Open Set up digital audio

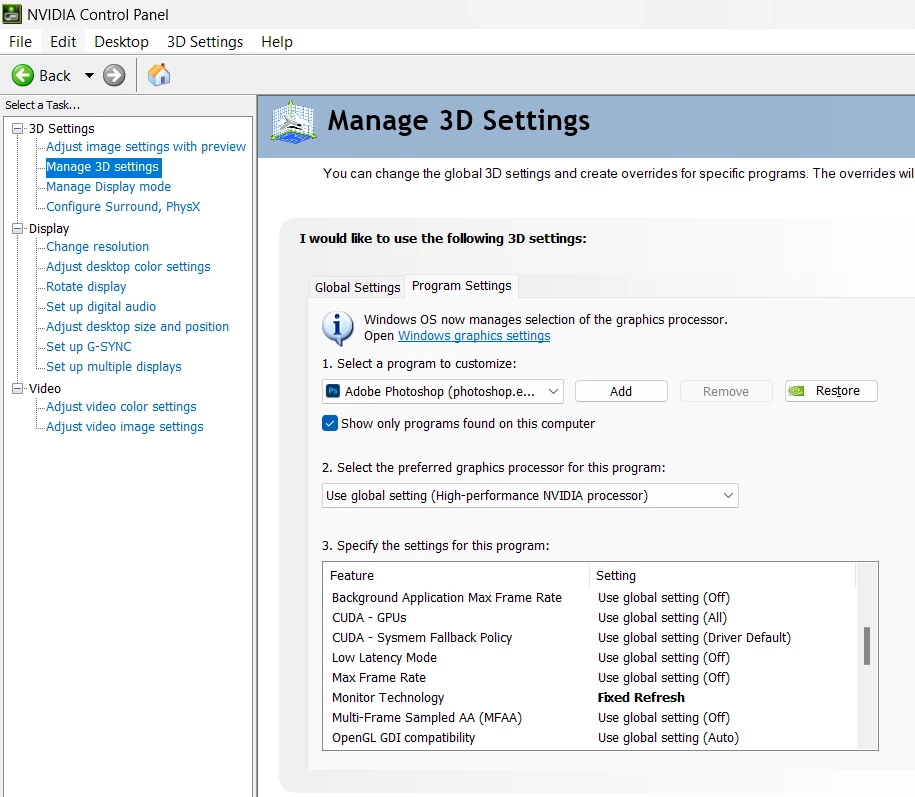pos(101,306)
